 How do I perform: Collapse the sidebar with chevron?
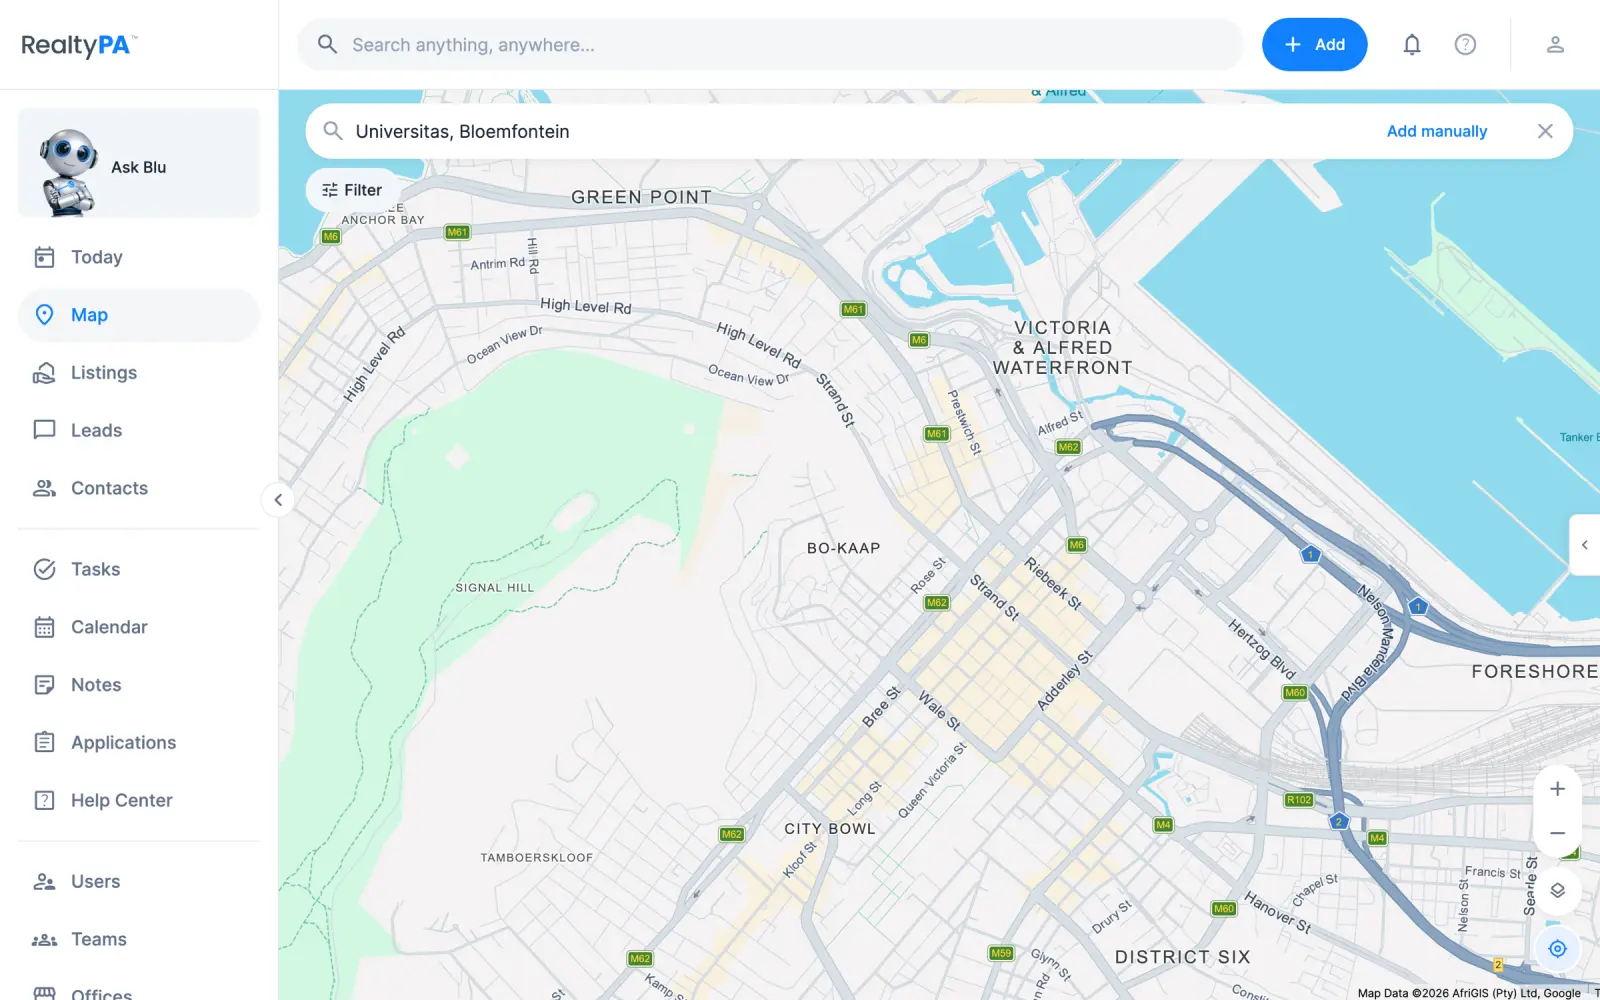278,499
